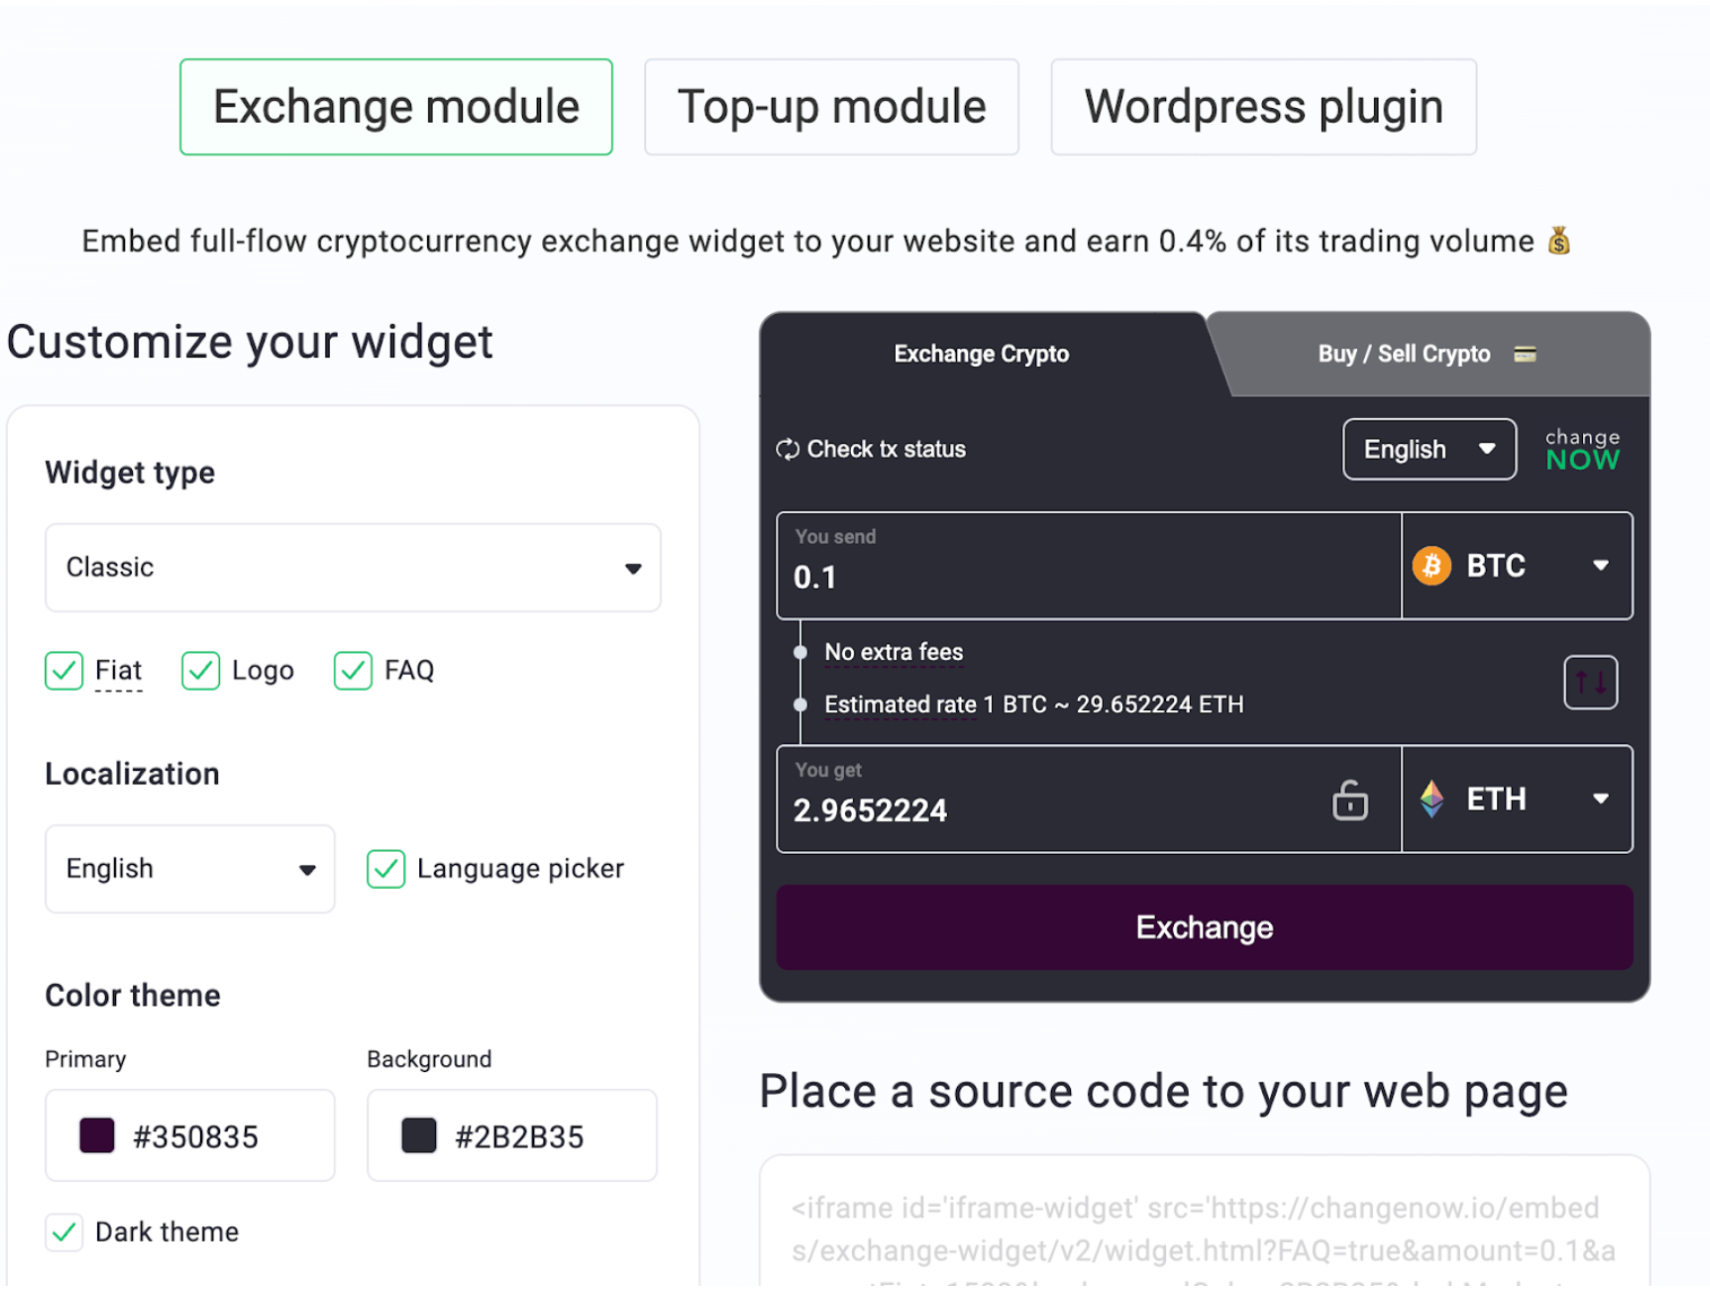Click the swap currencies arrows icon

coord(1590,681)
